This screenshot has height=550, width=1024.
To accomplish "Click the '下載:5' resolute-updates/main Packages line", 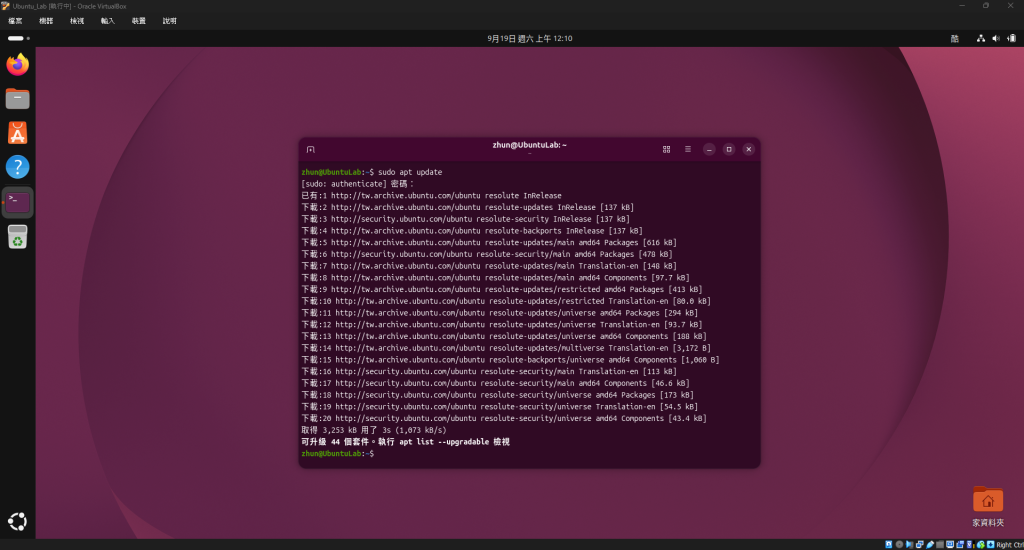I will (x=488, y=243).
